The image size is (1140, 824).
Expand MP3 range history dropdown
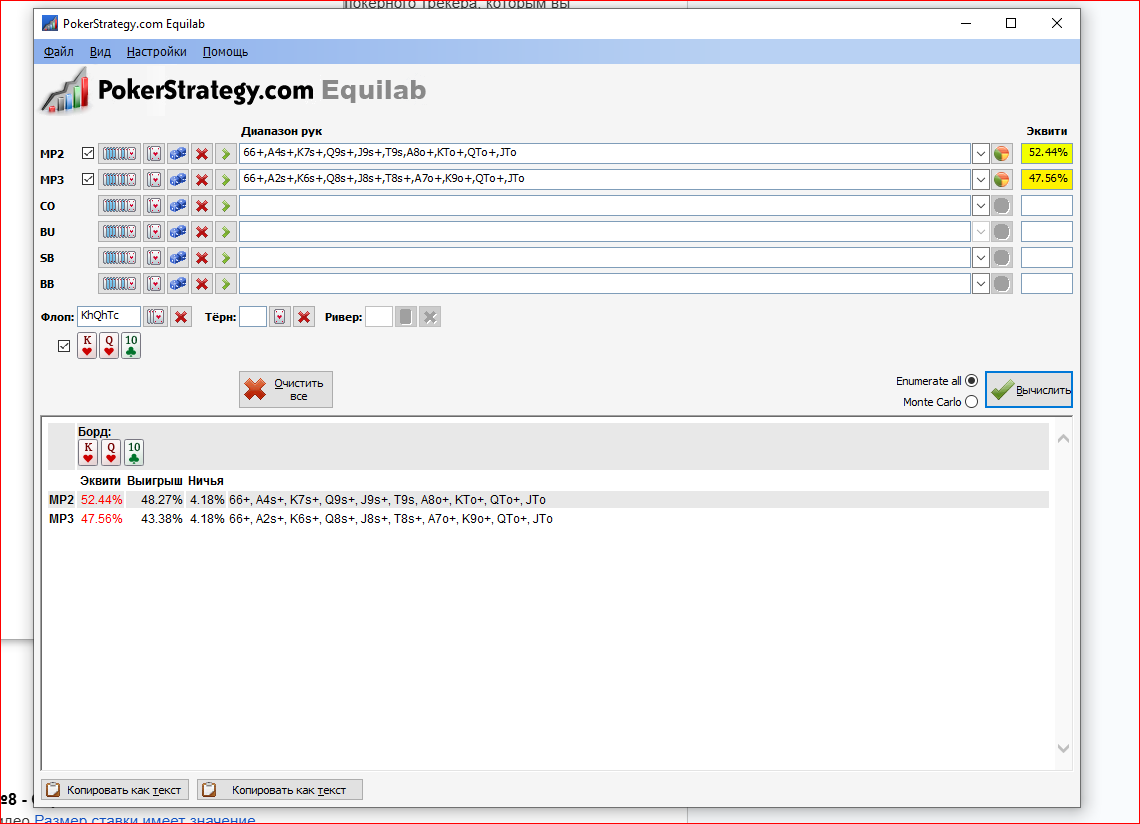pos(981,180)
